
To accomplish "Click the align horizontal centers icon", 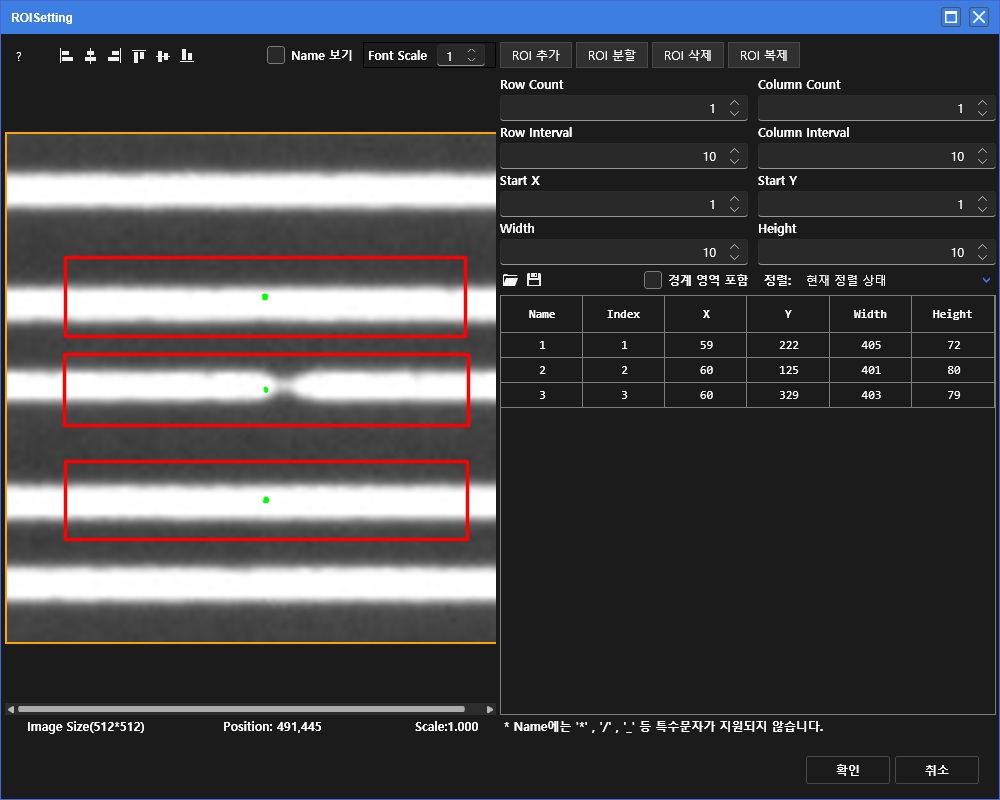I will (90, 56).
